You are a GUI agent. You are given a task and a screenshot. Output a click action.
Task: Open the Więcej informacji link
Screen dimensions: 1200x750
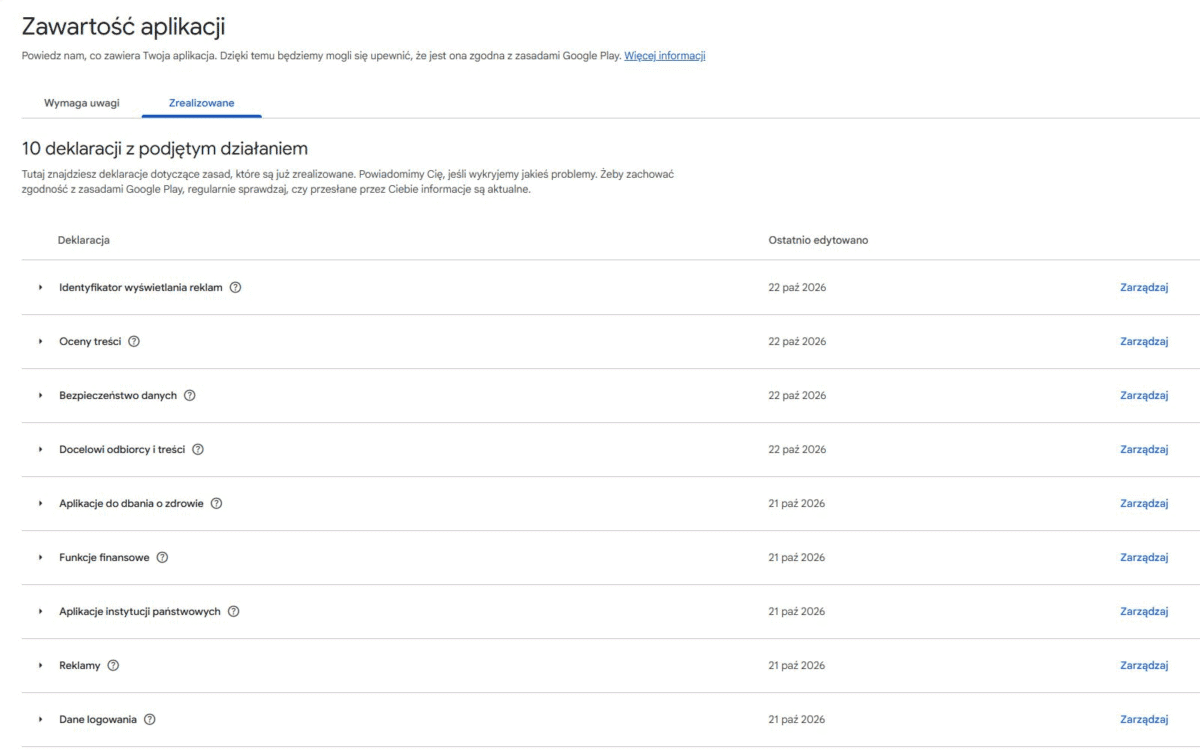click(665, 56)
